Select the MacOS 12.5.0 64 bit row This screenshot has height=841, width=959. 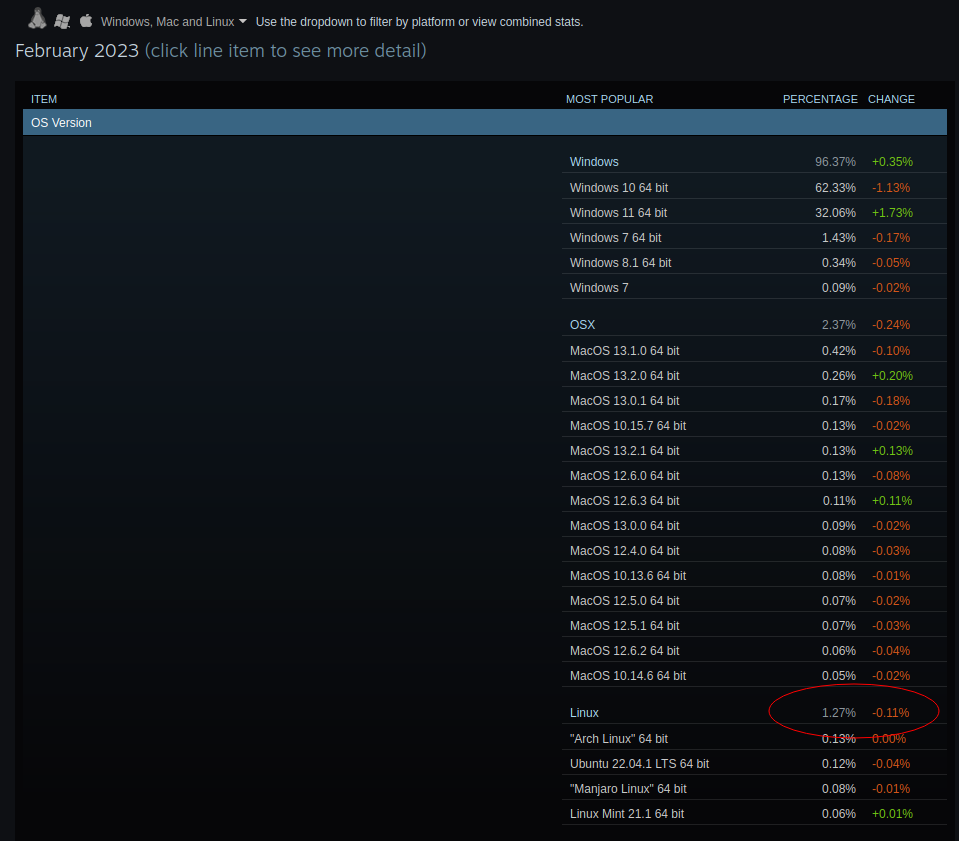(x=754, y=601)
